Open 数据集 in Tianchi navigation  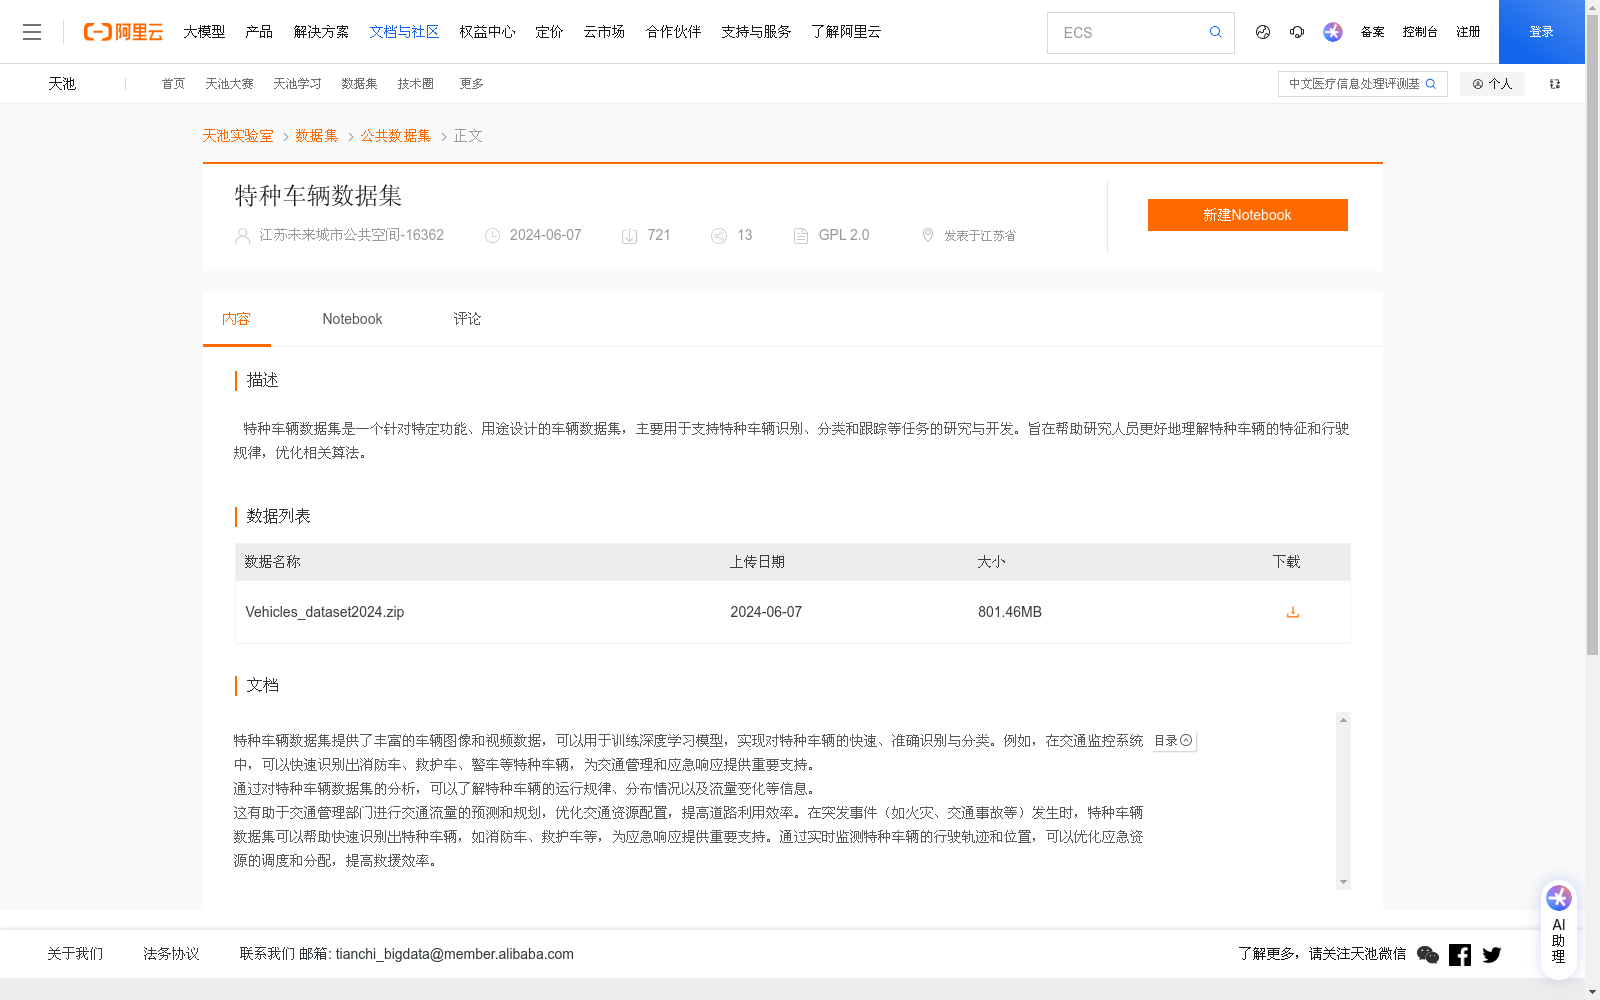[x=359, y=84]
